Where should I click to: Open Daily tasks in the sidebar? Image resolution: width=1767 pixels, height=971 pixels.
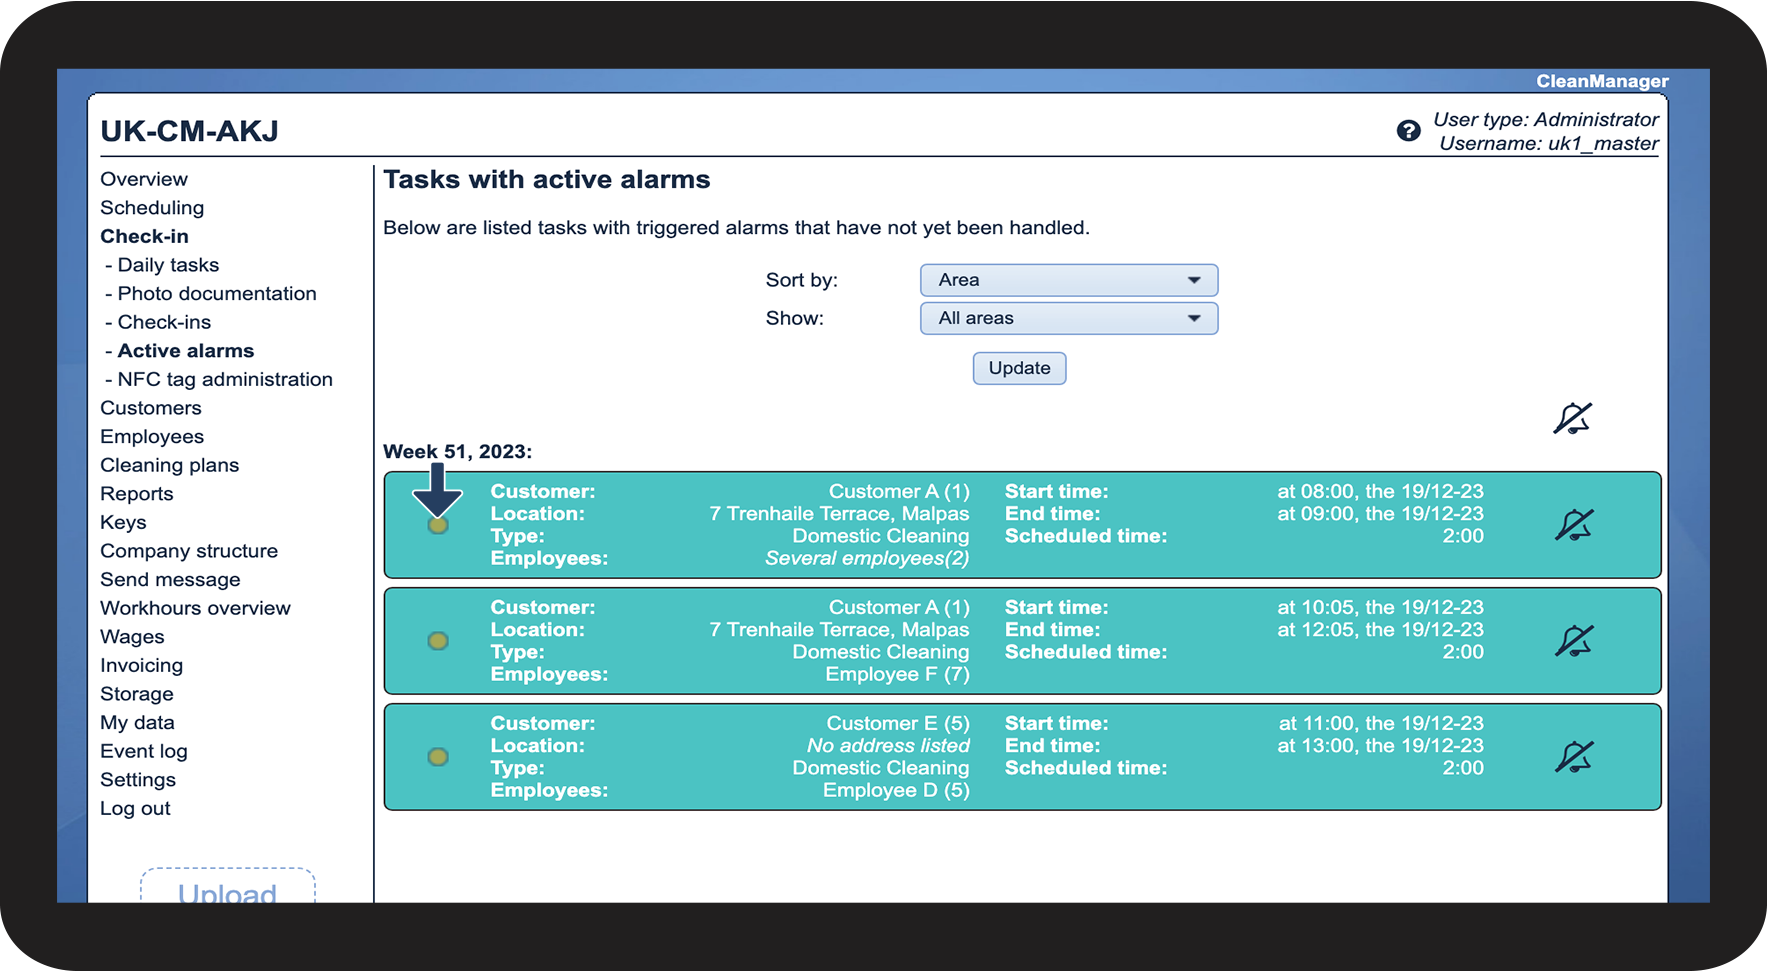[168, 265]
